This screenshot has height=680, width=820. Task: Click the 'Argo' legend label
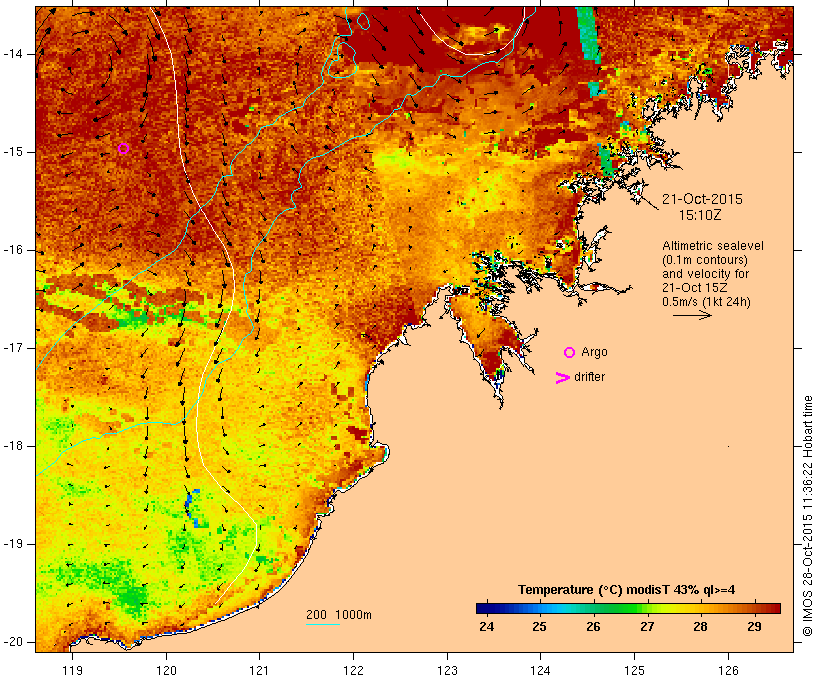(x=595, y=352)
